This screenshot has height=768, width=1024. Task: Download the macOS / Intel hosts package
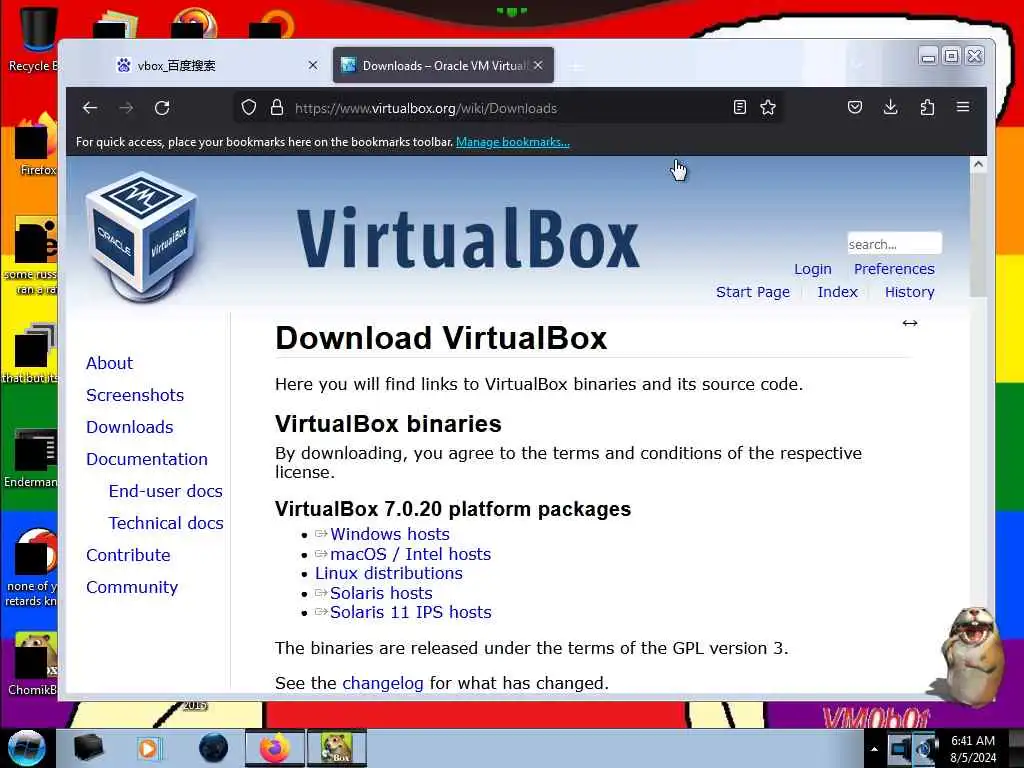[x=410, y=554]
